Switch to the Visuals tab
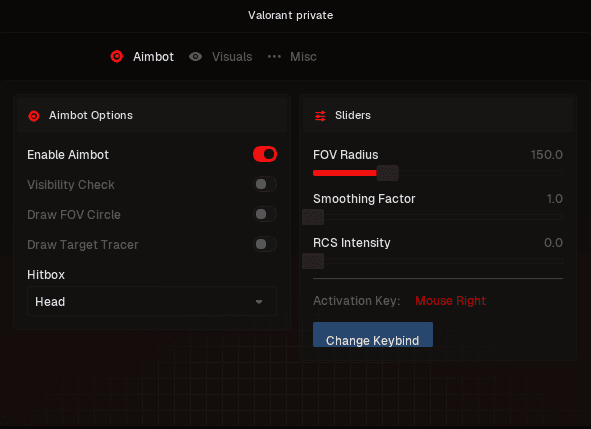Image resolution: width=591 pixels, height=429 pixels. coord(232,57)
